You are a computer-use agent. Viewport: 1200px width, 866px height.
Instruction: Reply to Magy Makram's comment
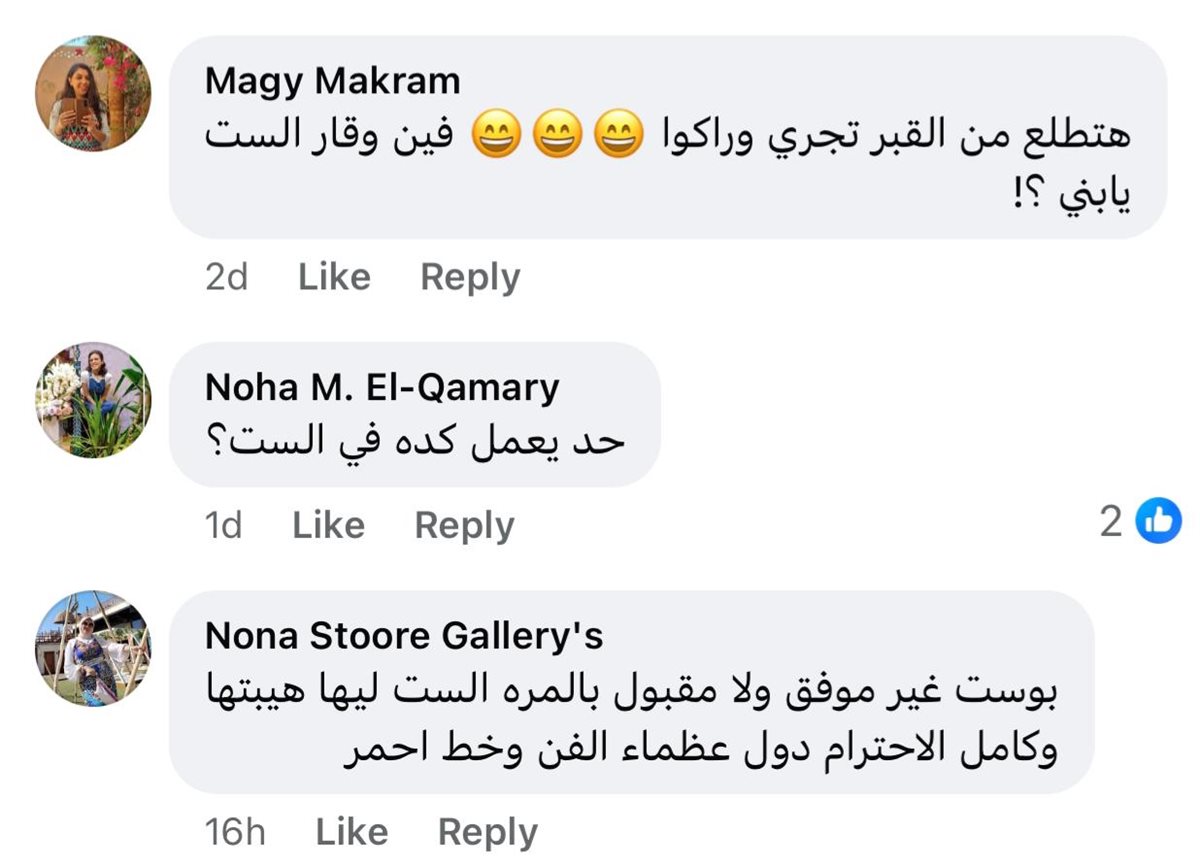[x=470, y=277]
